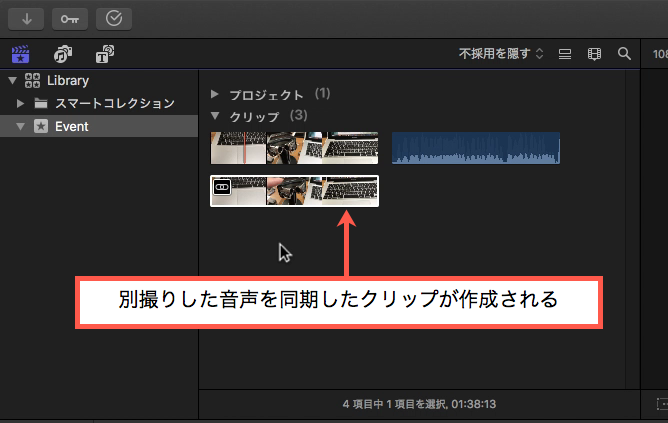Click the import media down-arrow button
668x423 pixels.
(26, 19)
